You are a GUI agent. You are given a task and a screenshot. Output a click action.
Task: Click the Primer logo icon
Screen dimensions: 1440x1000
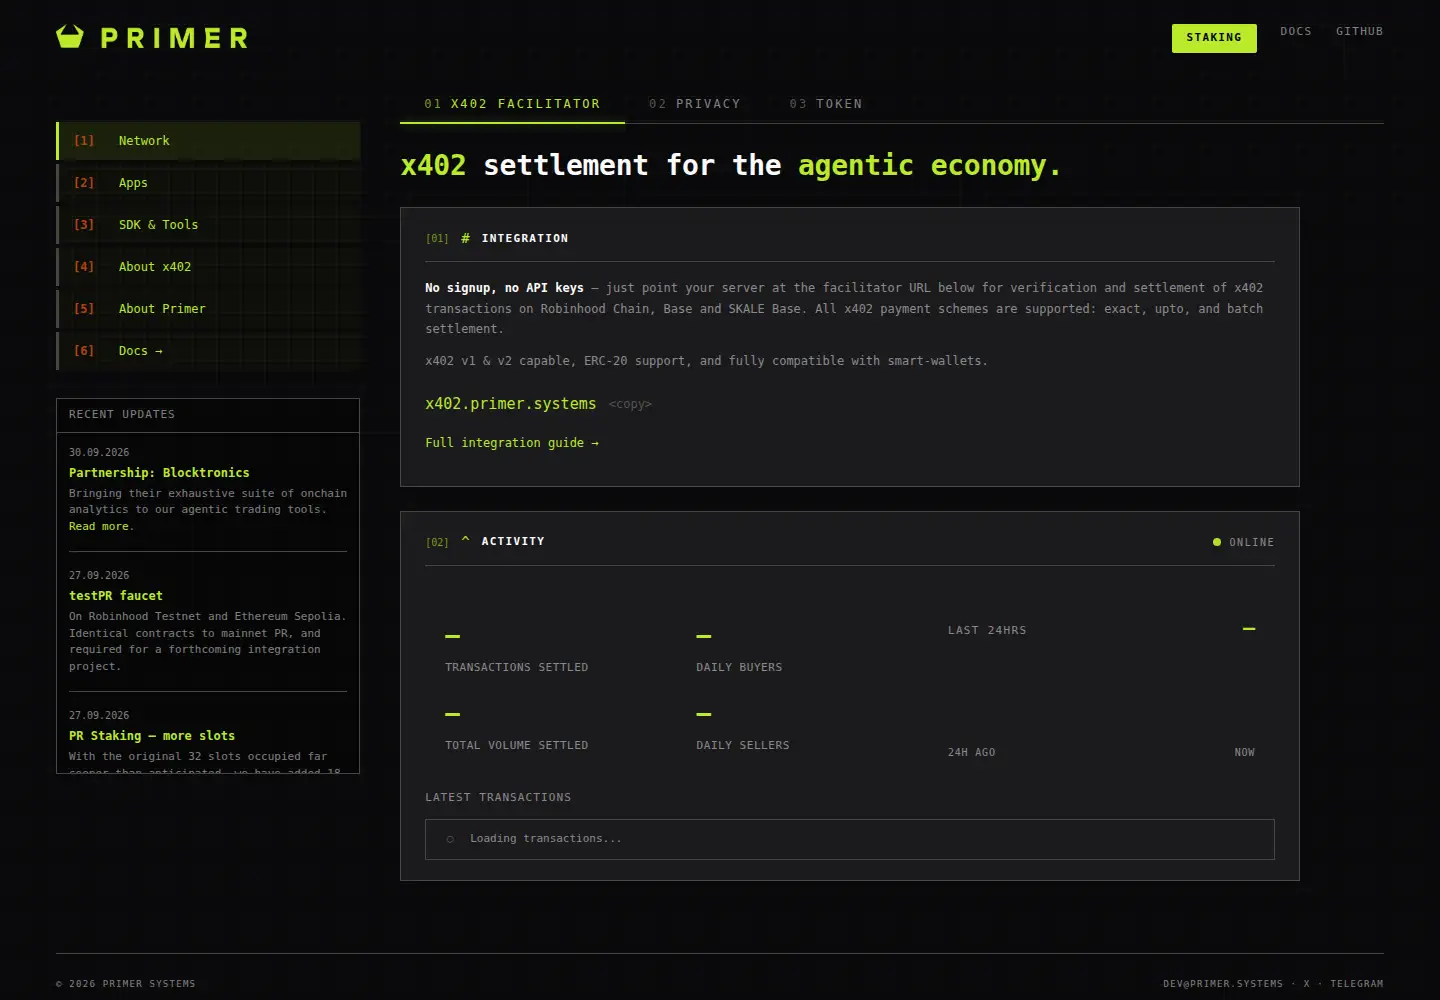tap(70, 37)
